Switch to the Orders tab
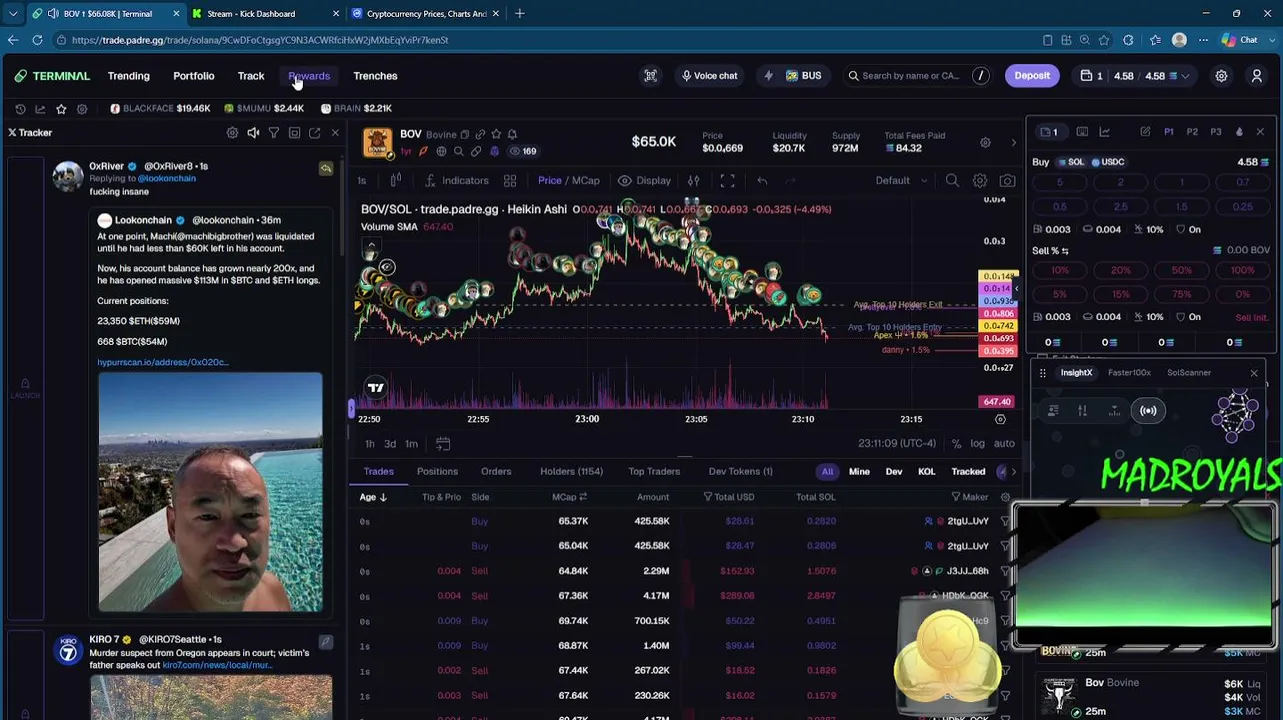Image resolution: width=1283 pixels, height=720 pixels. [496, 471]
